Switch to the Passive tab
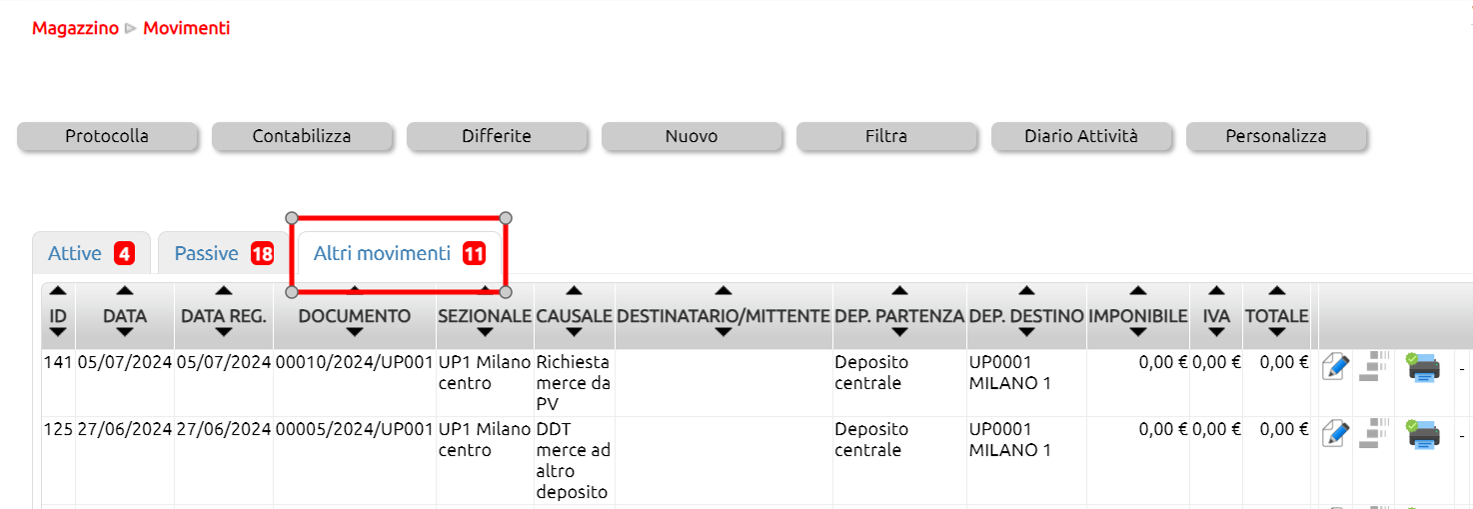This screenshot has height=509, width=1473. click(224, 253)
